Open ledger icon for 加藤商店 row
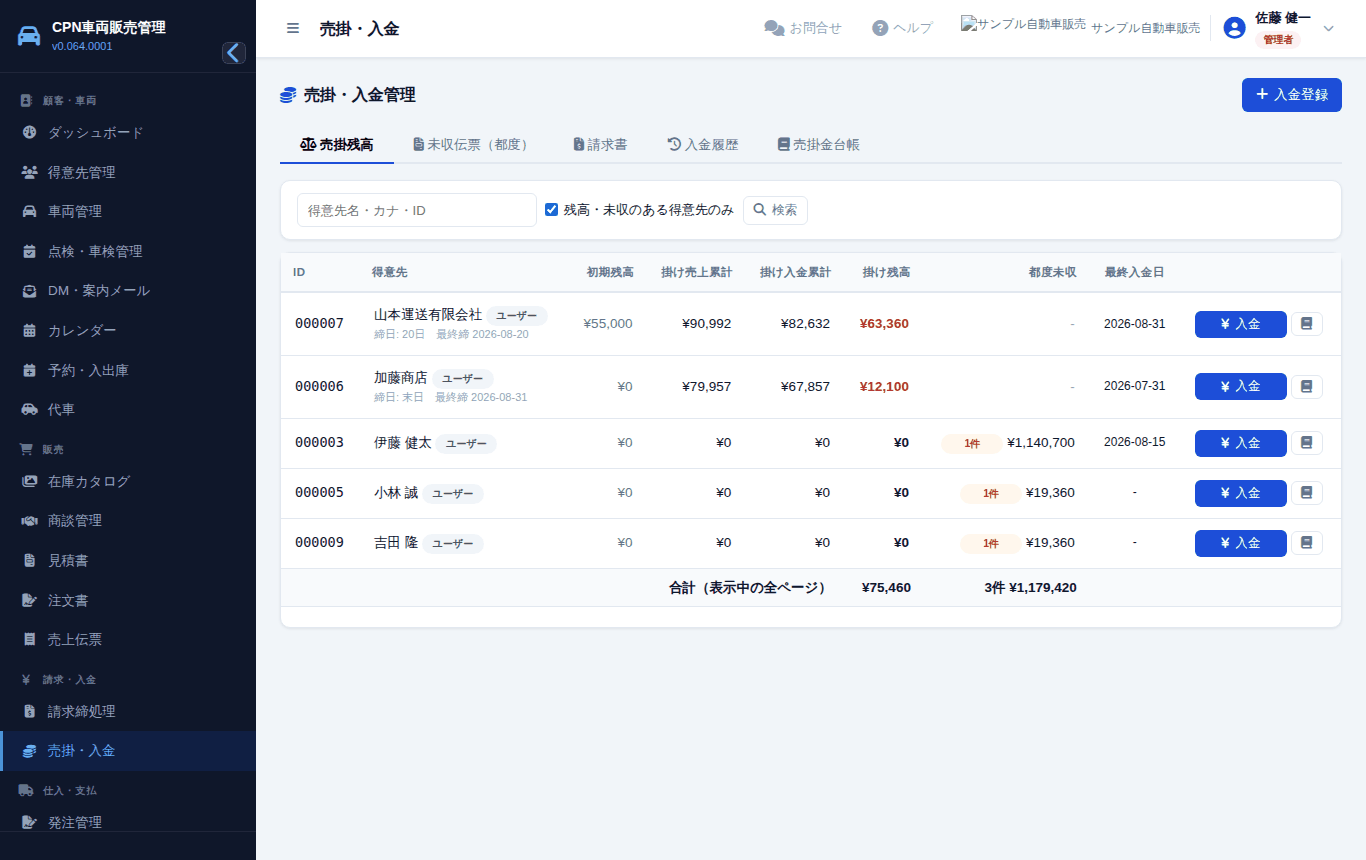The image size is (1366, 860). pos(1306,387)
